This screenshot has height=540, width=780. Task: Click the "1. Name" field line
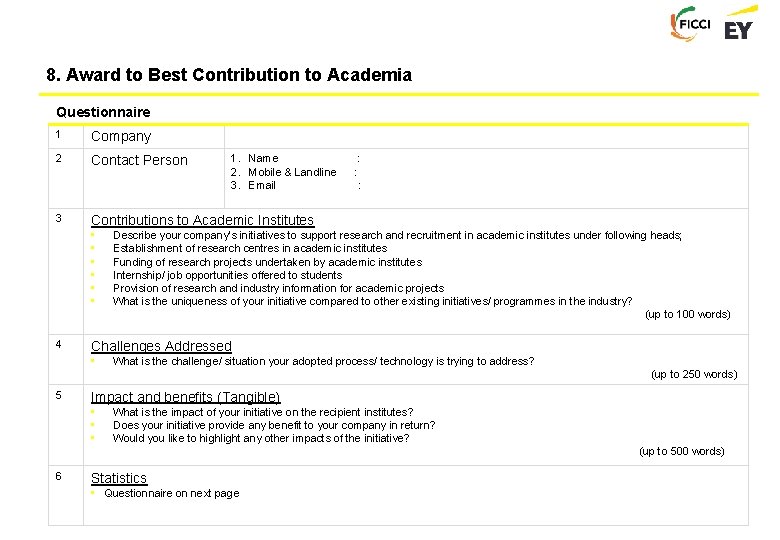pyautogui.click(x=295, y=158)
